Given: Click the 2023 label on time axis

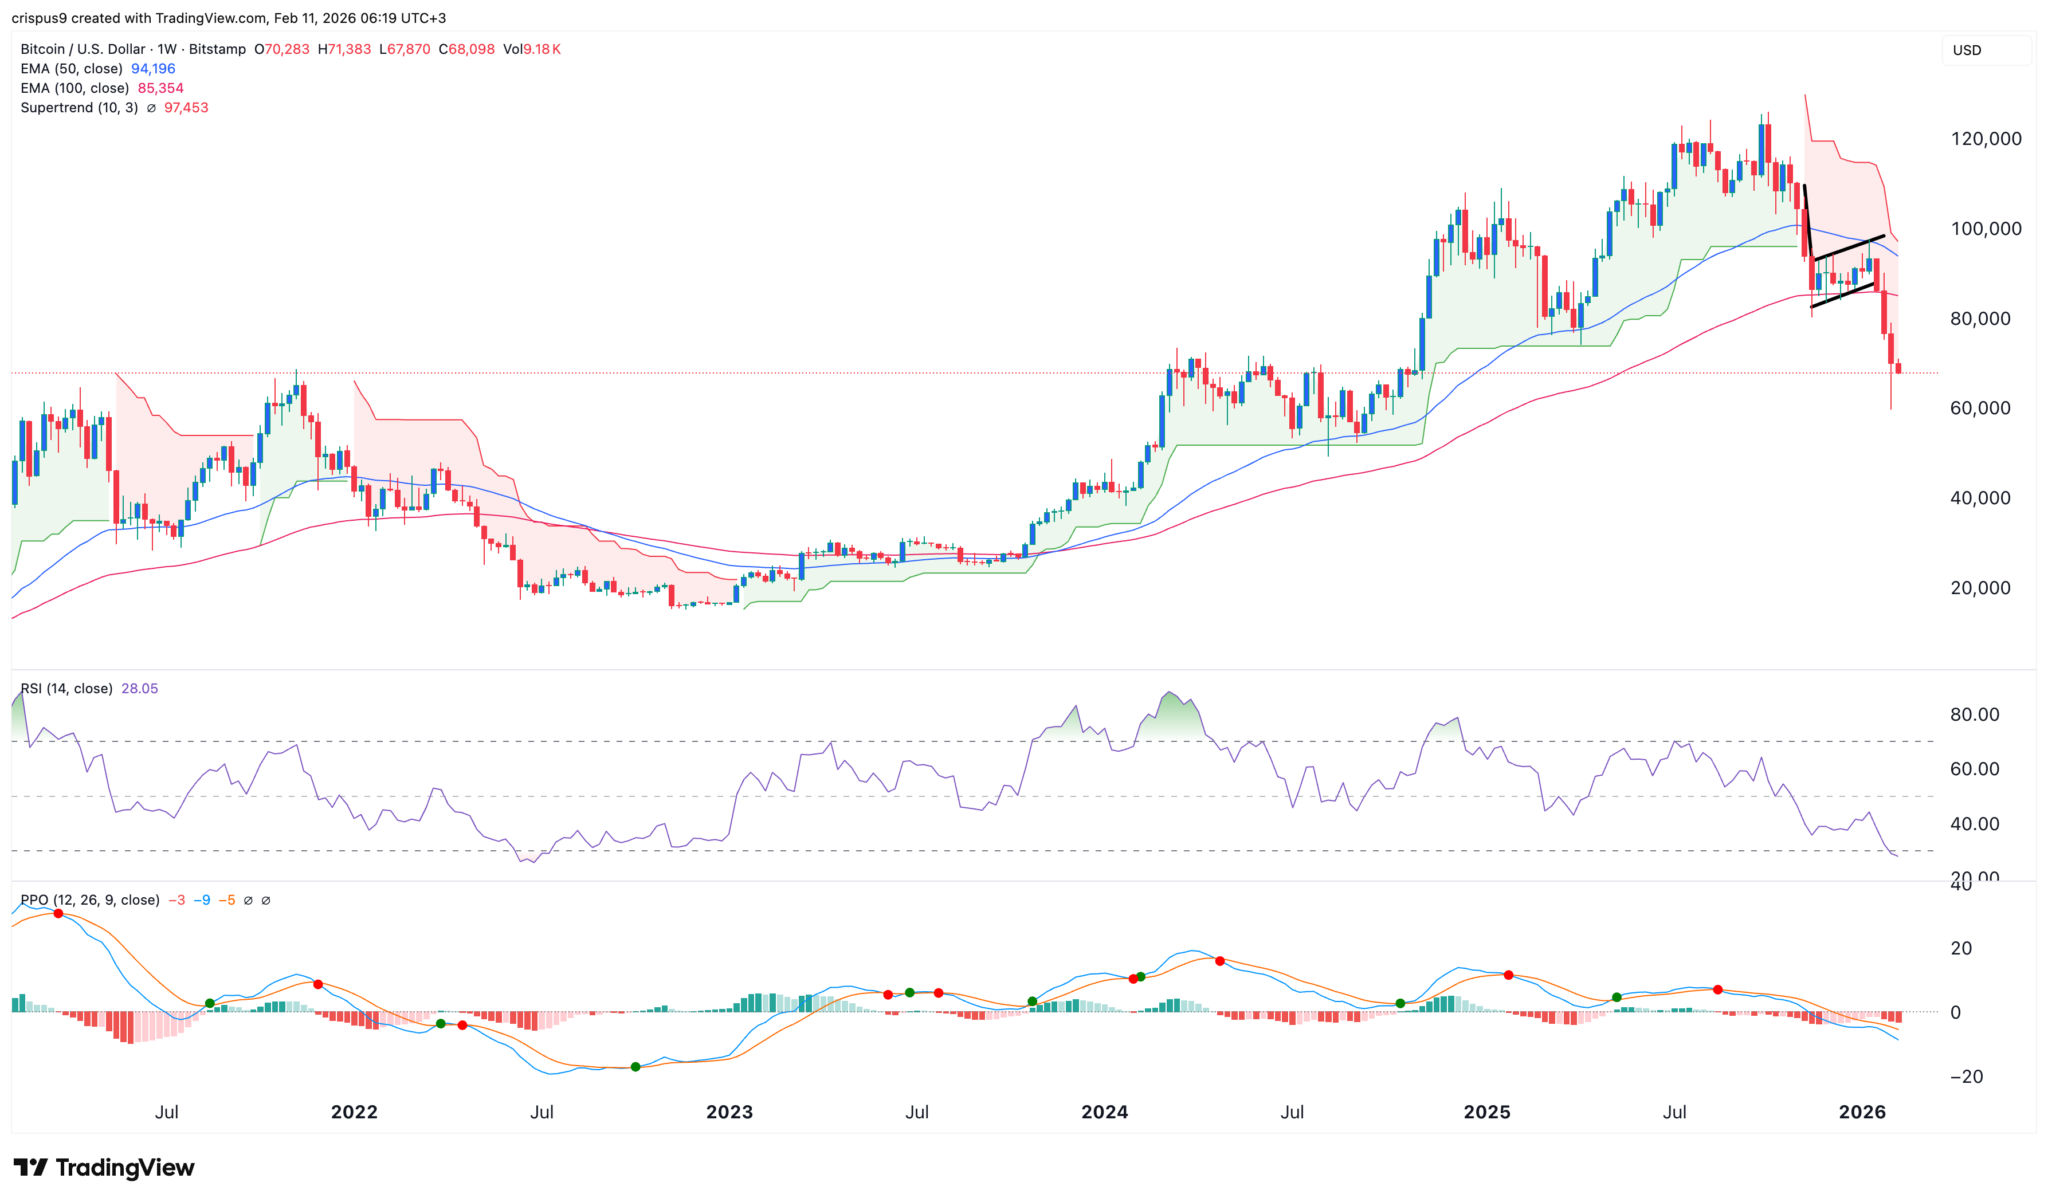Looking at the screenshot, I should pyautogui.click(x=729, y=1112).
